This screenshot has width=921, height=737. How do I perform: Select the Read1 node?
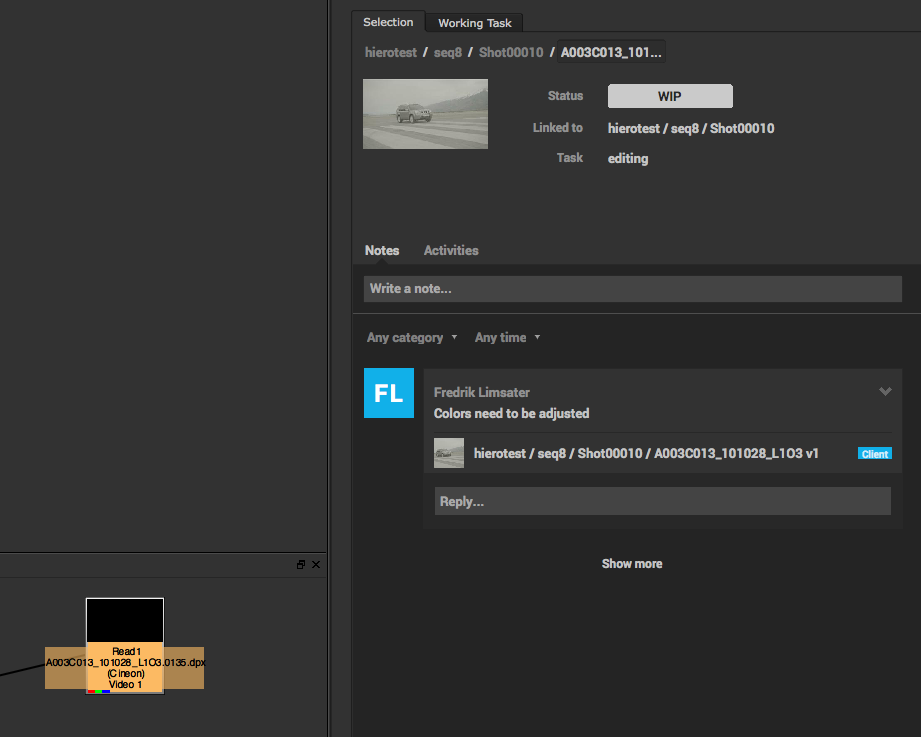[x=125, y=646]
